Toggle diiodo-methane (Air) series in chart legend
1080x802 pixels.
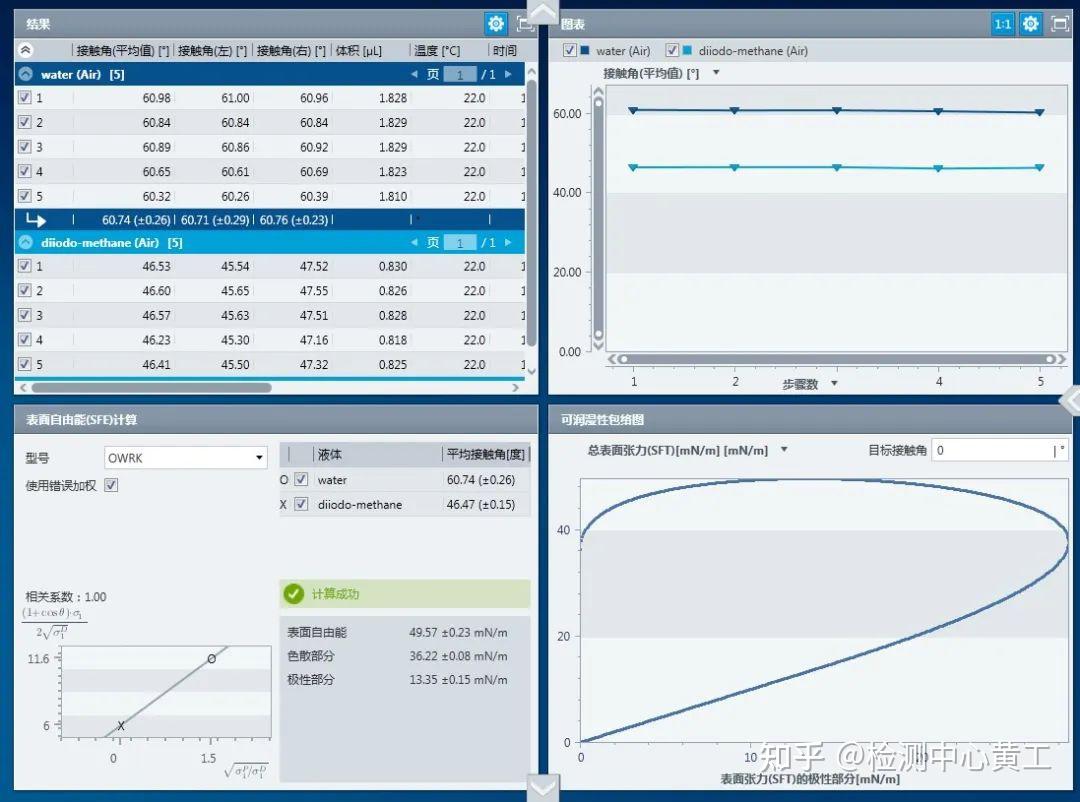click(672, 50)
